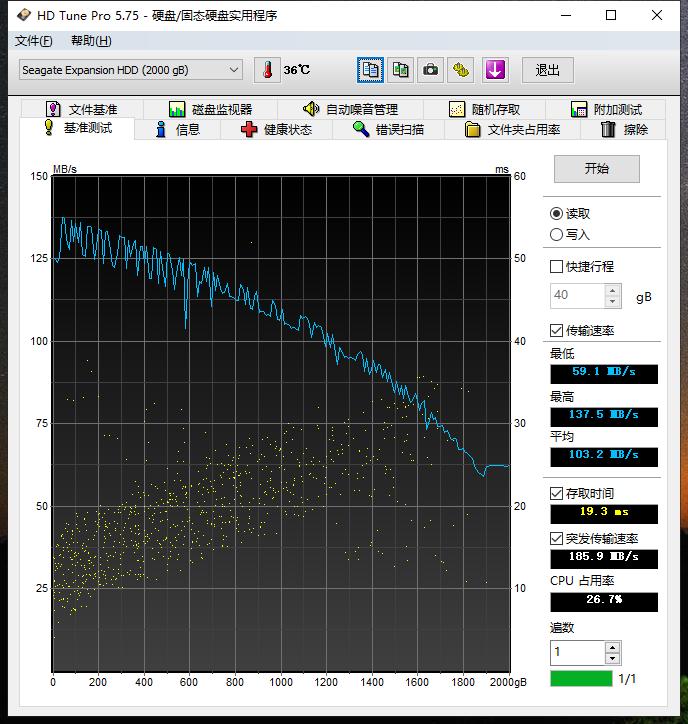Open the 文件 menu
Viewport: 688px width, 724px height.
coord(34,41)
